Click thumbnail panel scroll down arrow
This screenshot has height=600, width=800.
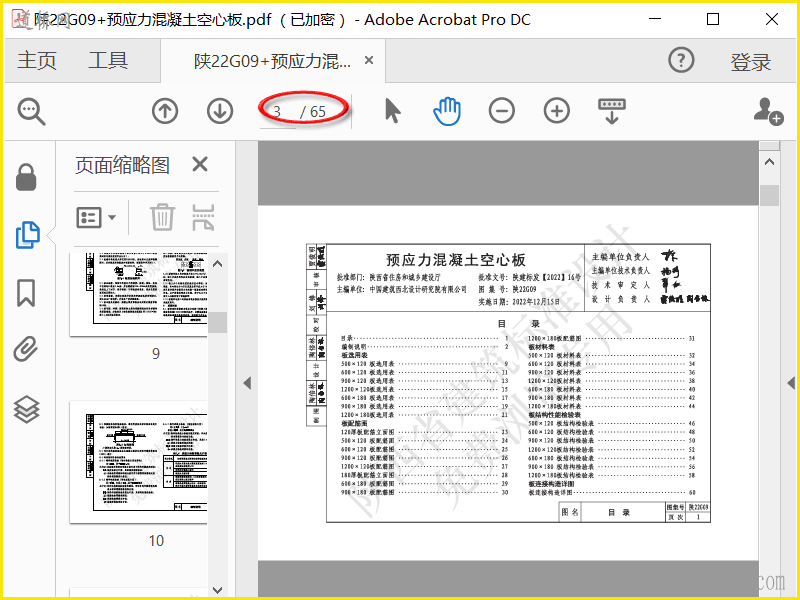click(217, 590)
